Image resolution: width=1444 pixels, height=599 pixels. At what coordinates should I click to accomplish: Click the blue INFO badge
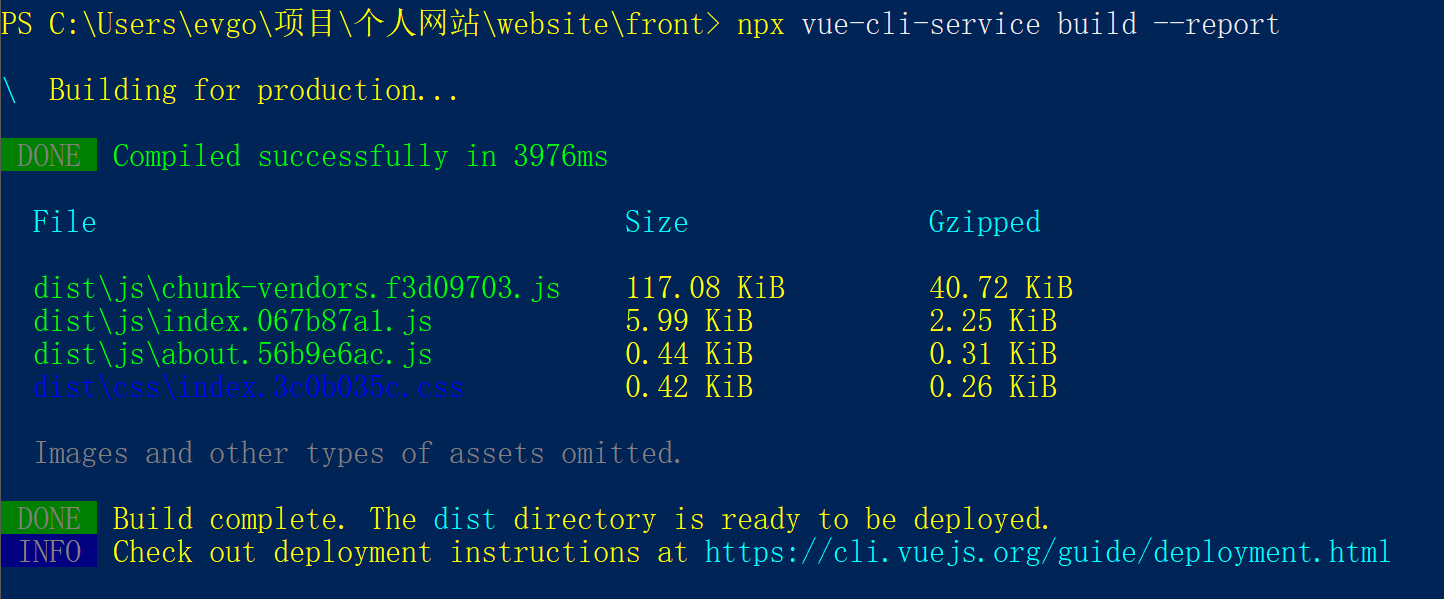point(49,552)
